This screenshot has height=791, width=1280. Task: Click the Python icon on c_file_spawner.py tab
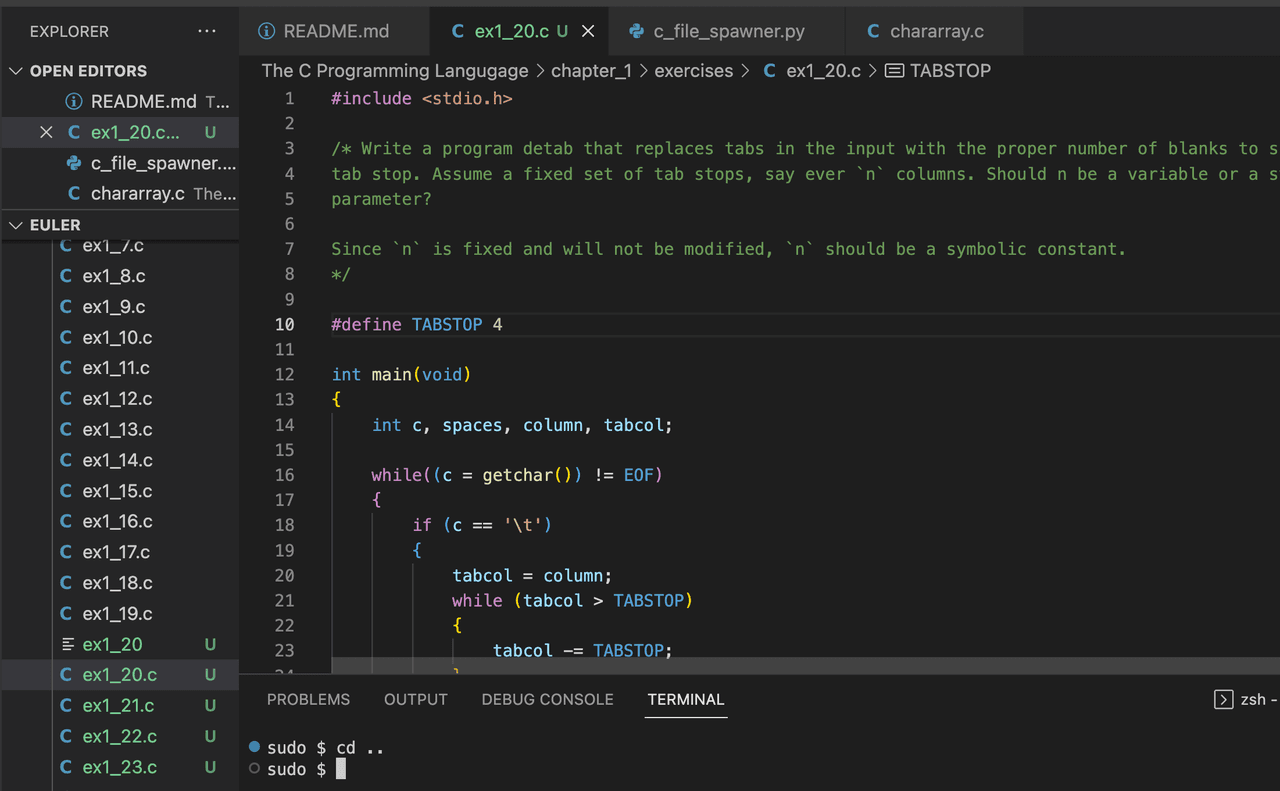tap(637, 31)
